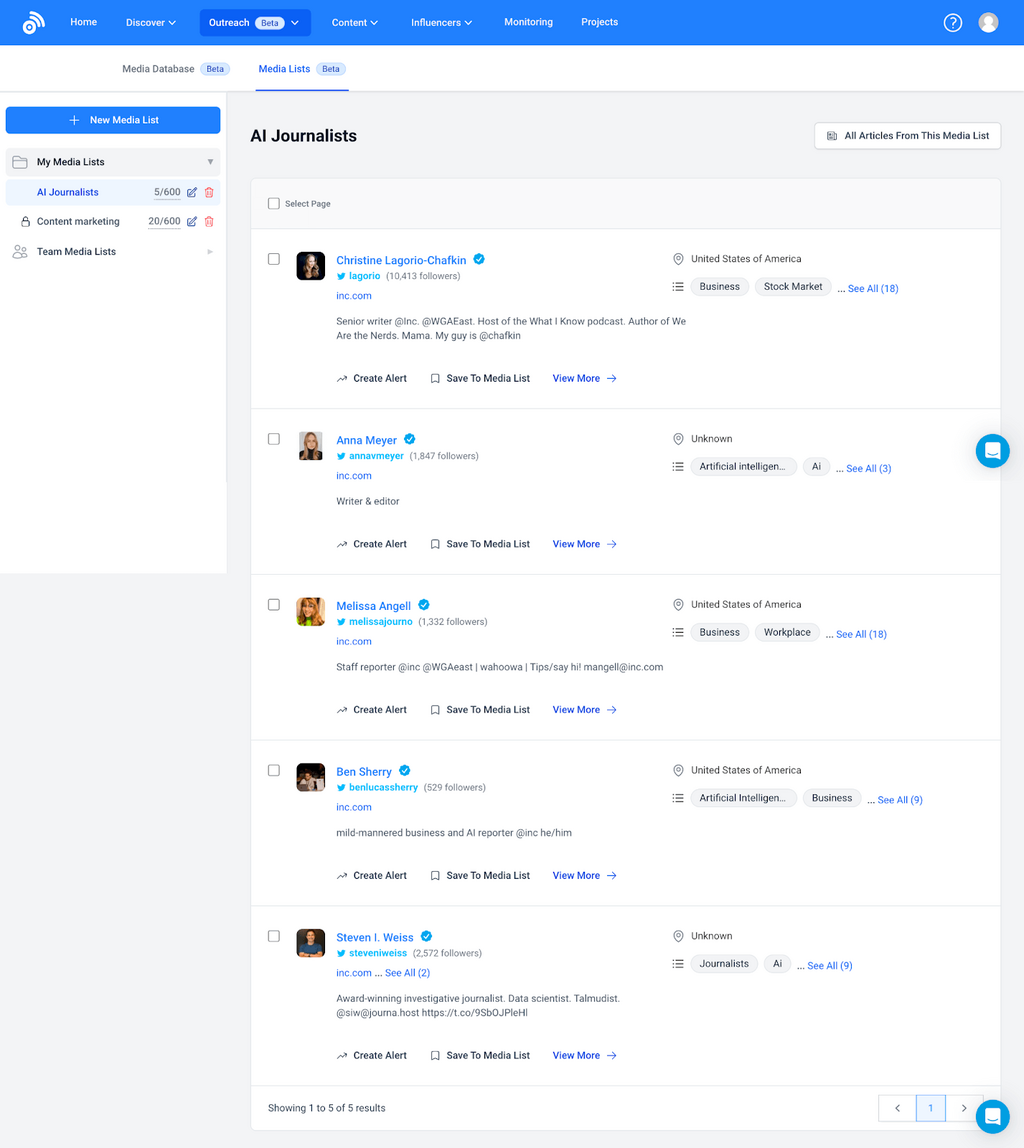Delete the Content marketing media list

209,222
